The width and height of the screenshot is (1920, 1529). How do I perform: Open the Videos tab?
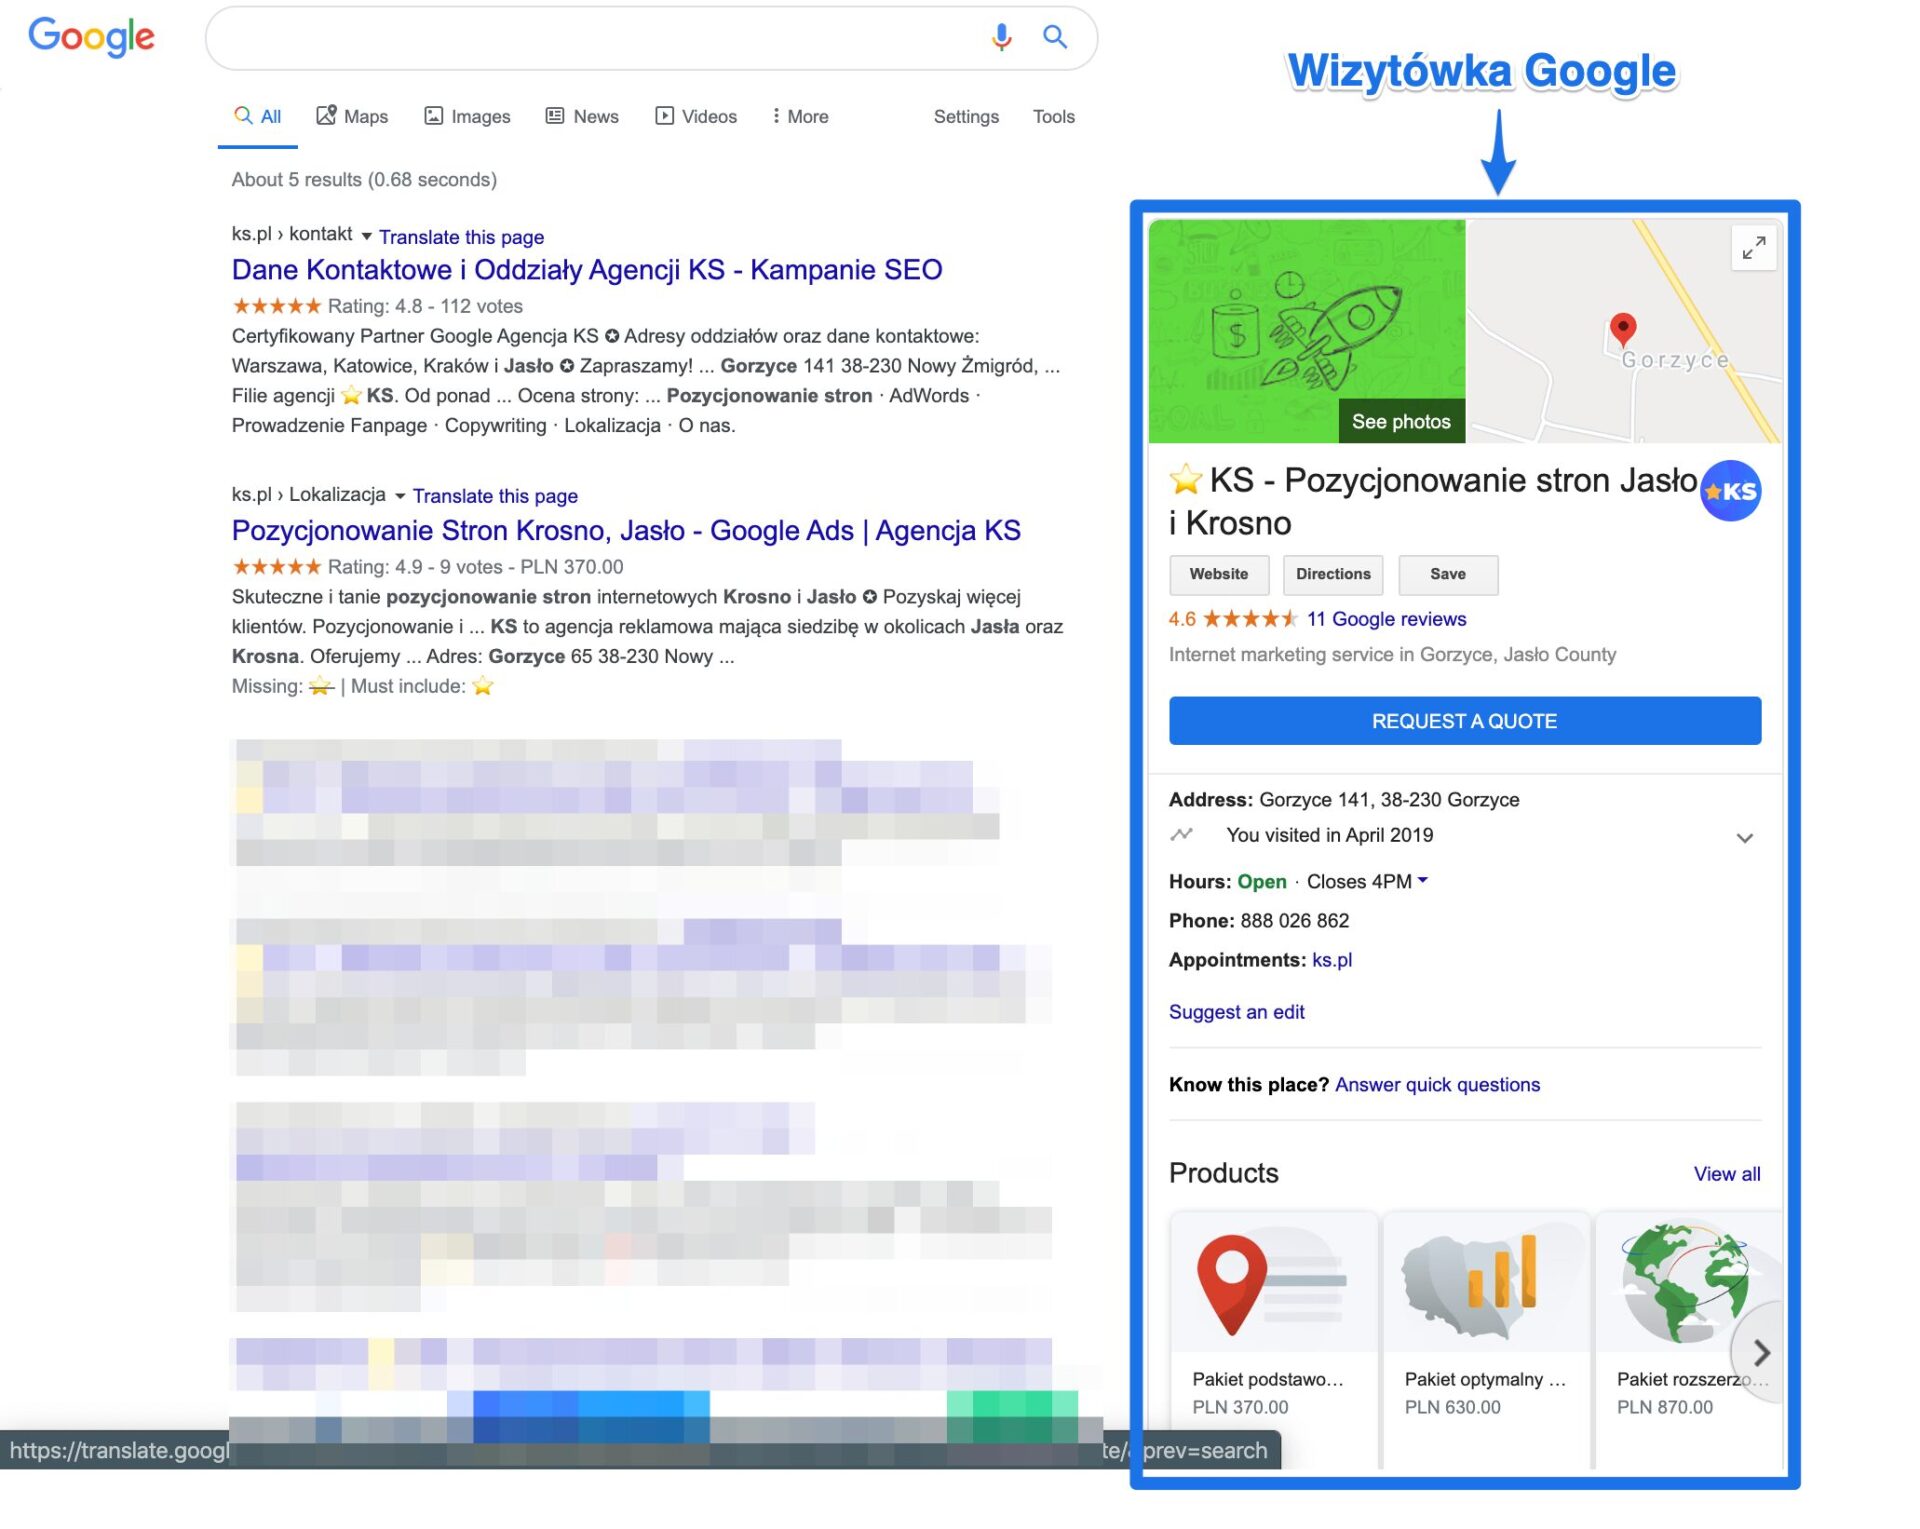[696, 116]
